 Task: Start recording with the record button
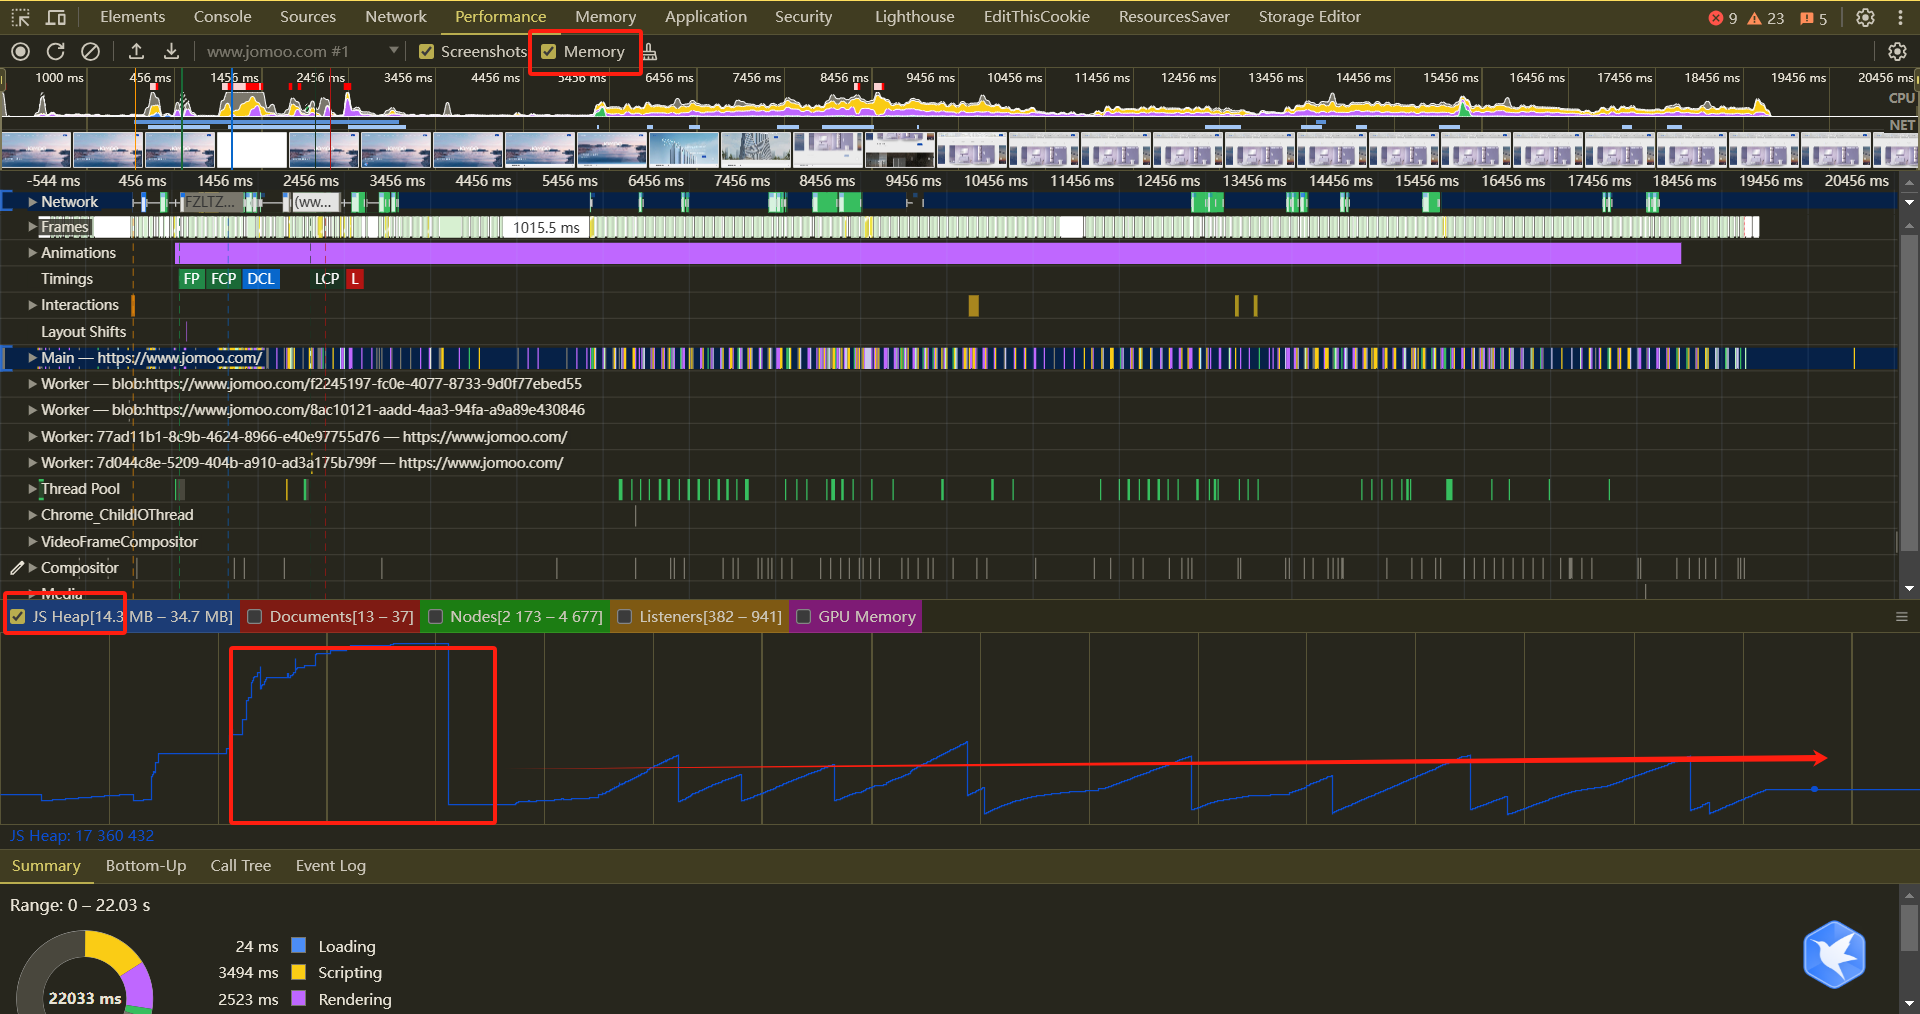point(20,51)
